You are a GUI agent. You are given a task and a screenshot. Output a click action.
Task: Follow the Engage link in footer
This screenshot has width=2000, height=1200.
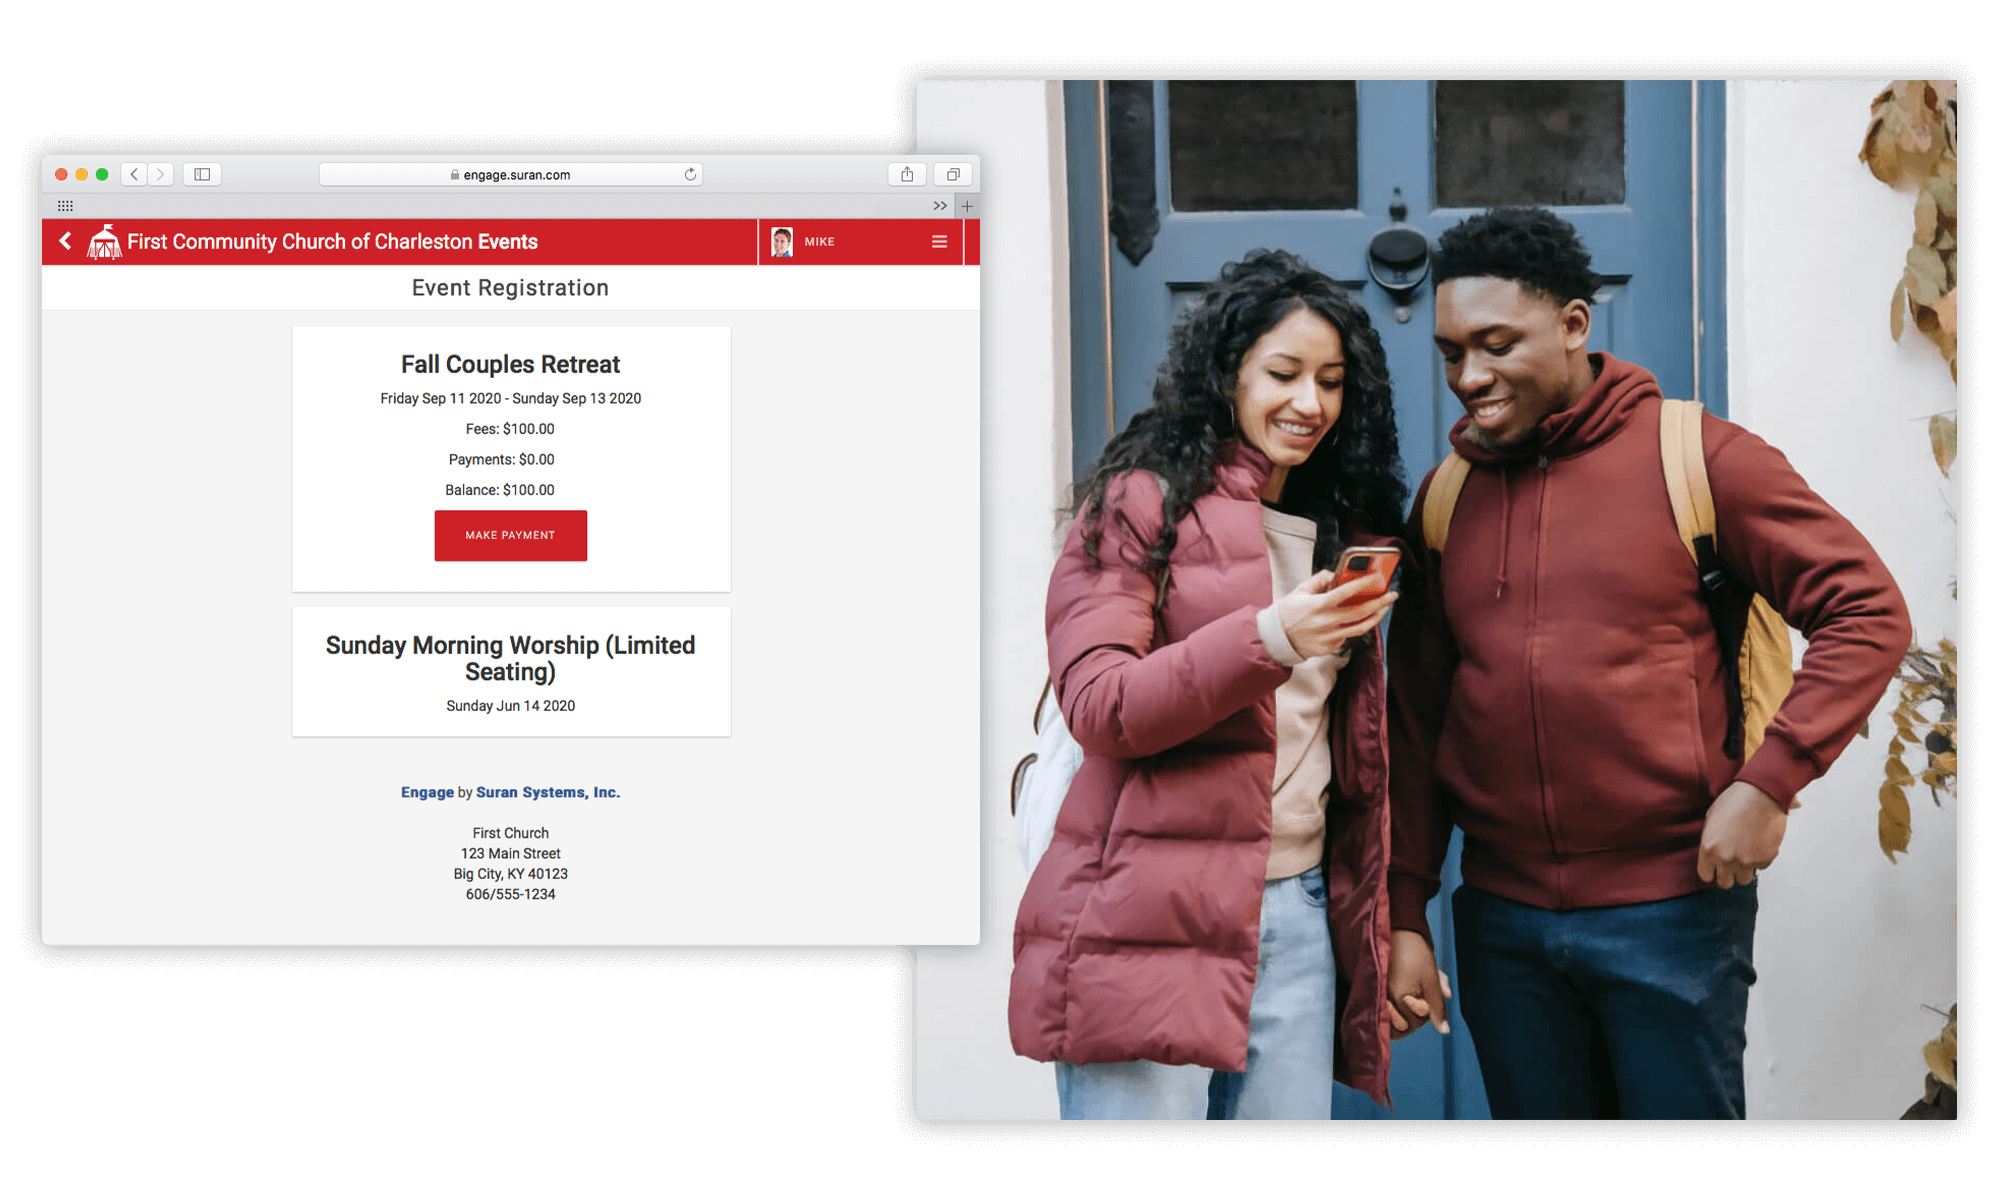tap(427, 792)
